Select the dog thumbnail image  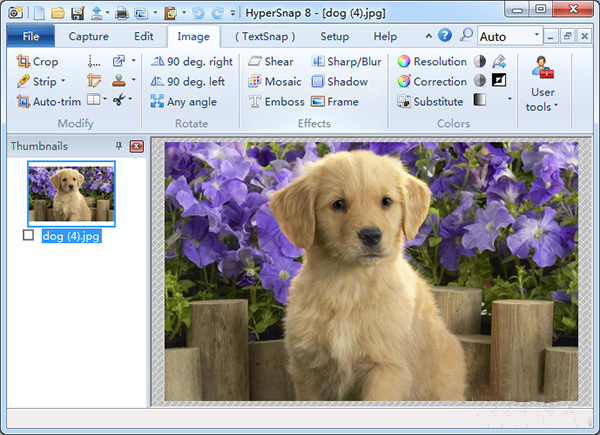tap(71, 193)
